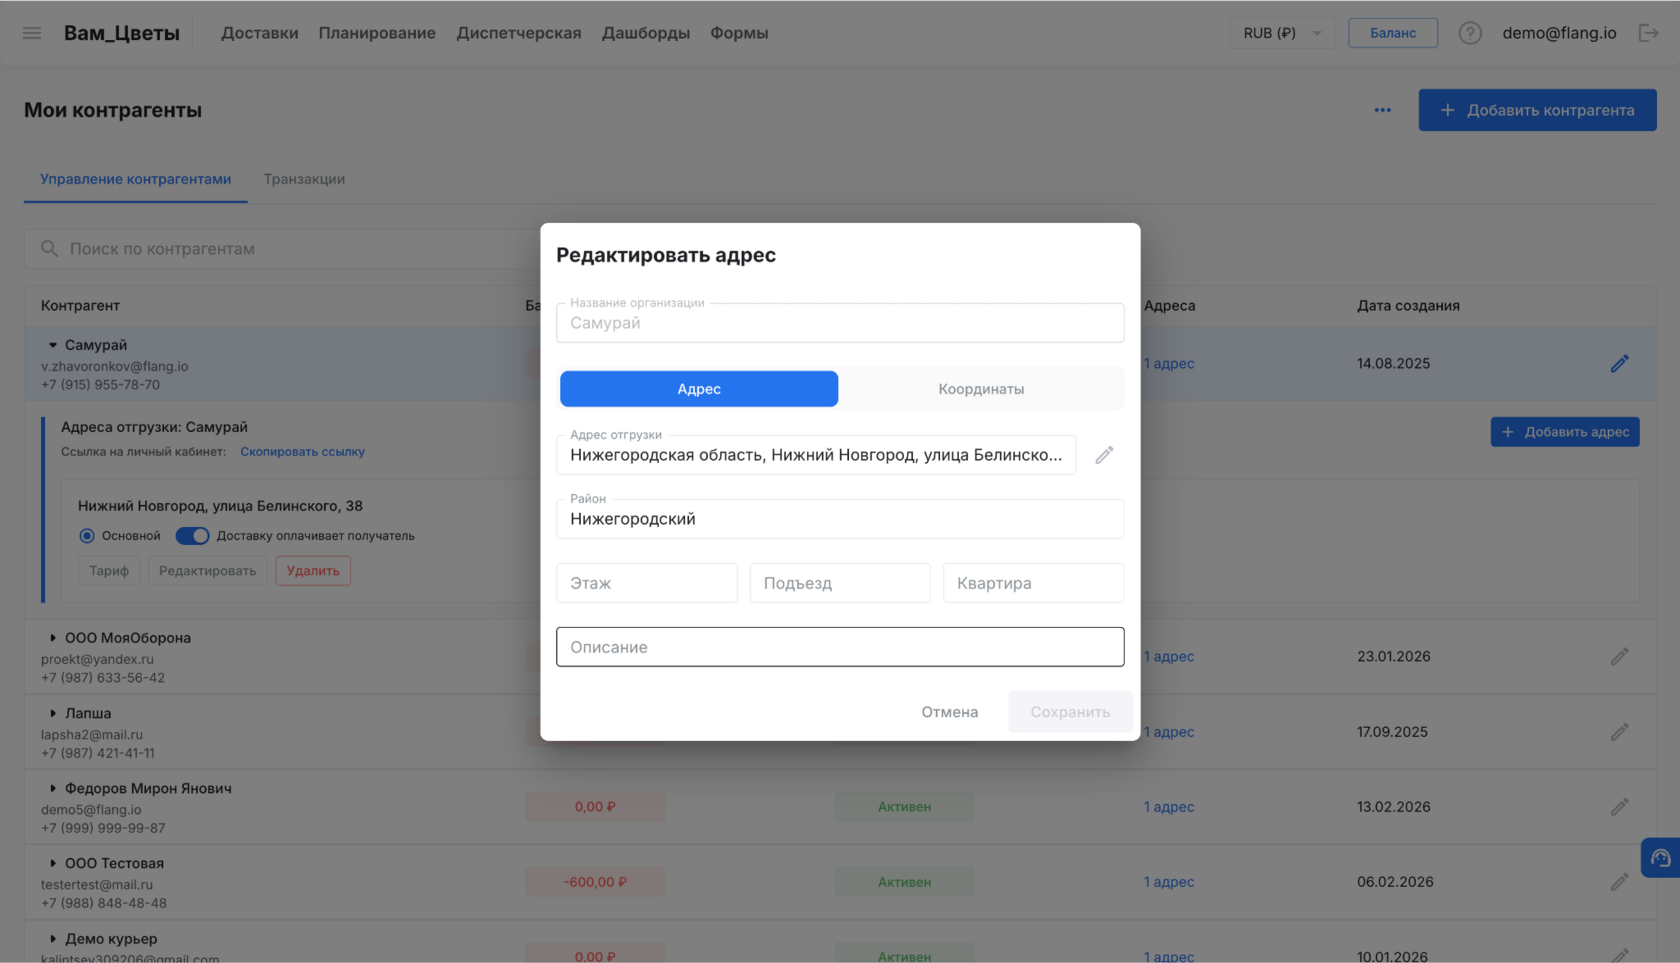
Task: Click the Скопировать ссылку link
Action: coord(302,452)
